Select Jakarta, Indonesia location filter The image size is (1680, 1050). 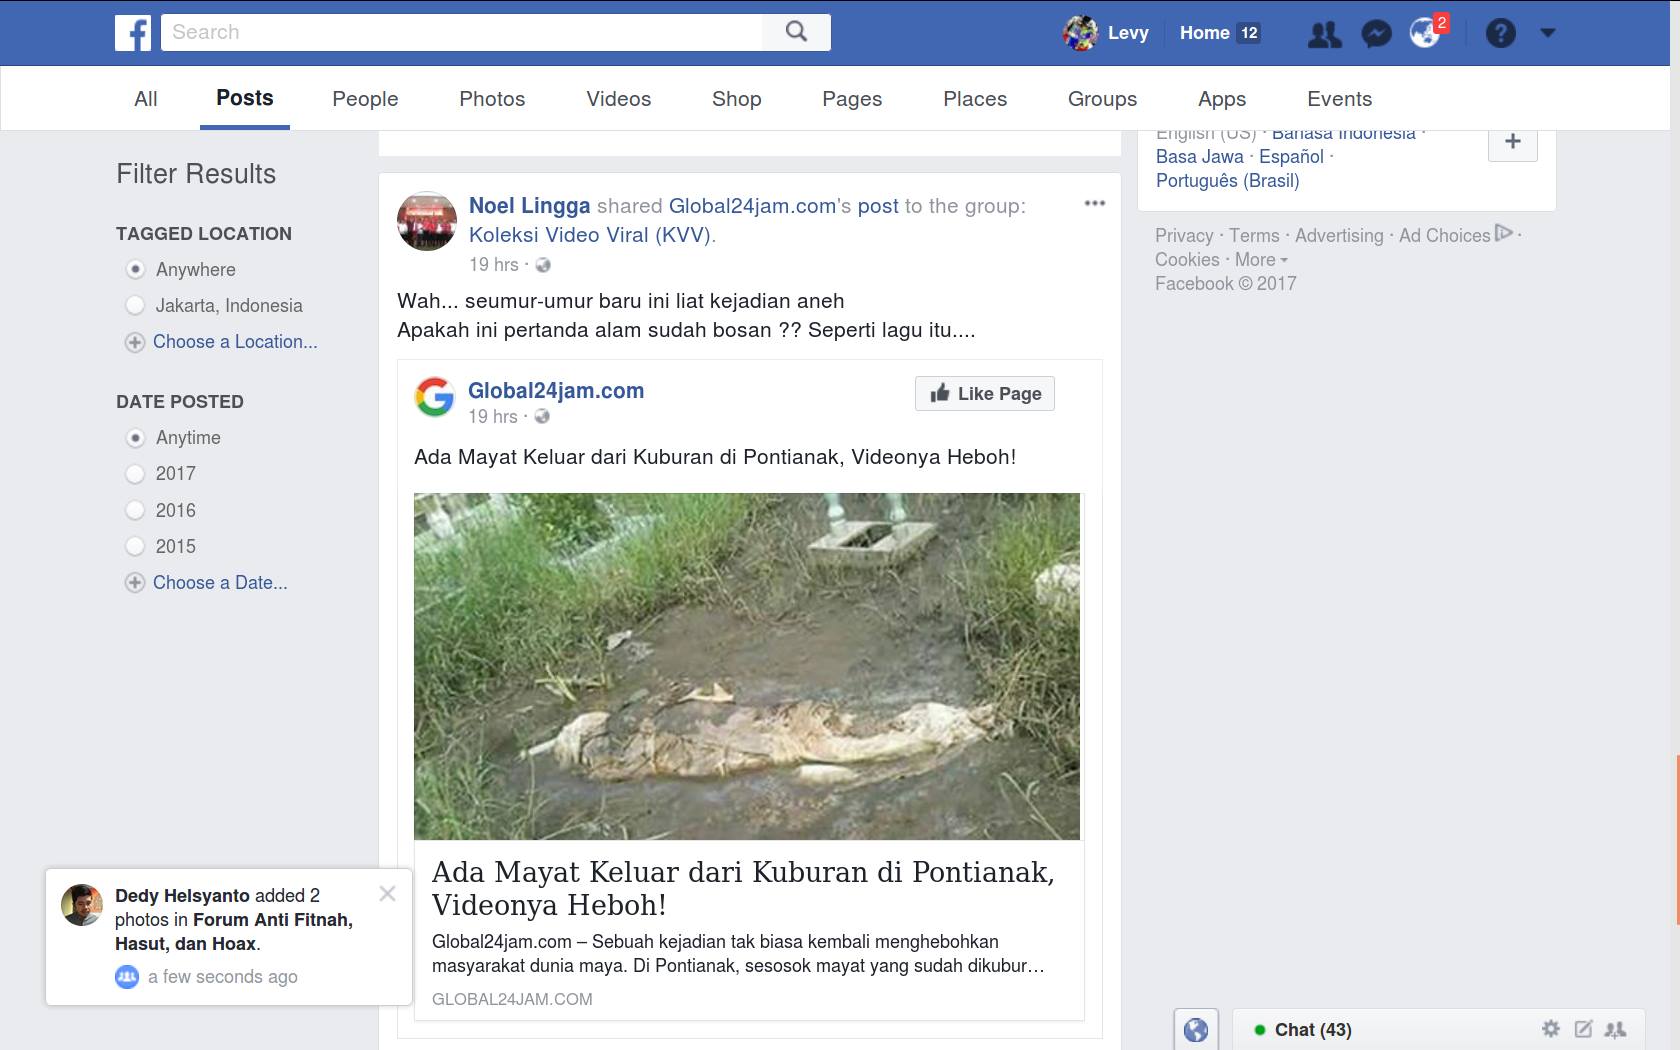click(x=135, y=306)
